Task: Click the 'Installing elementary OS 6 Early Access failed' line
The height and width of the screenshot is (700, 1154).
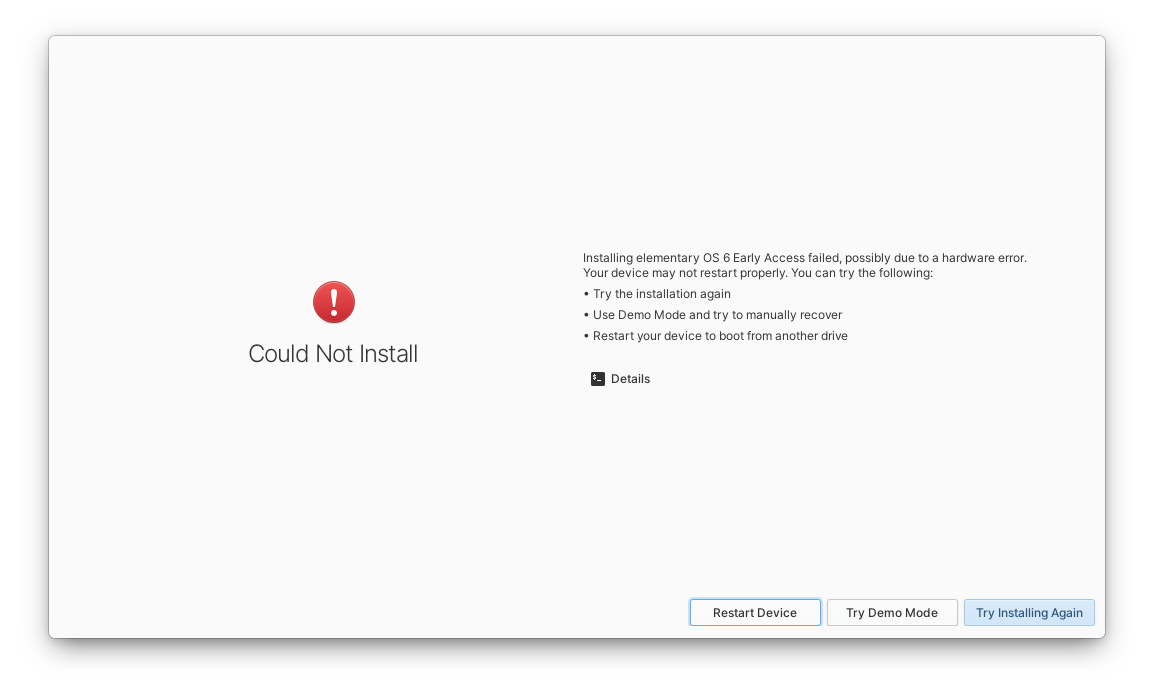Action: pyautogui.click(x=804, y=258)
